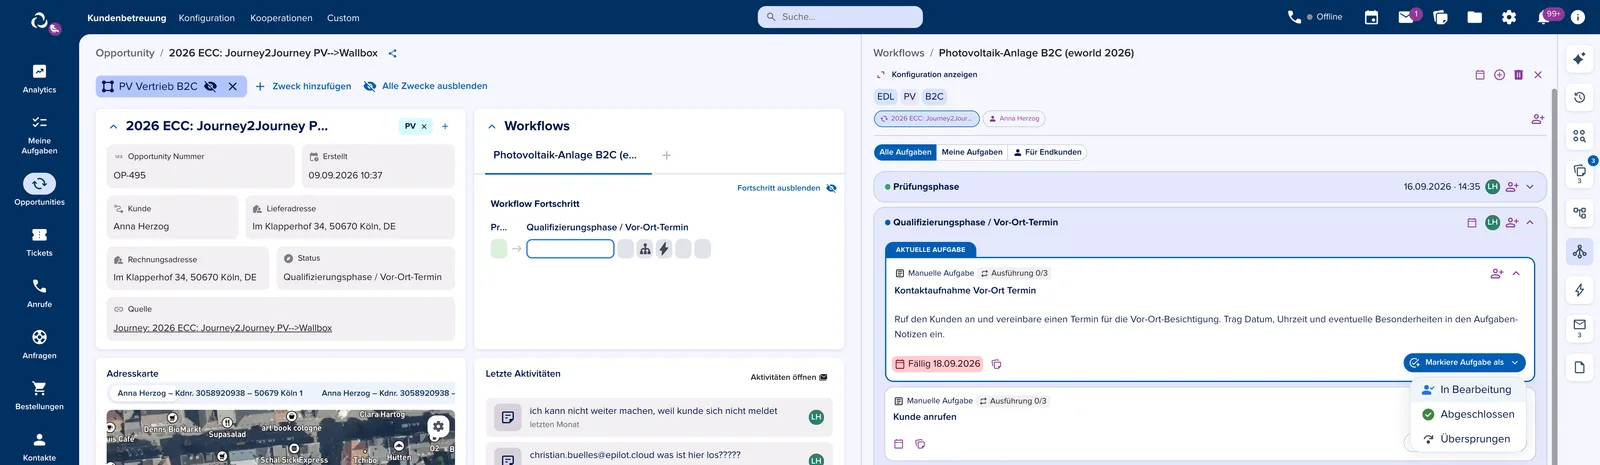Share the opportunity via share icon

[392, 53]
